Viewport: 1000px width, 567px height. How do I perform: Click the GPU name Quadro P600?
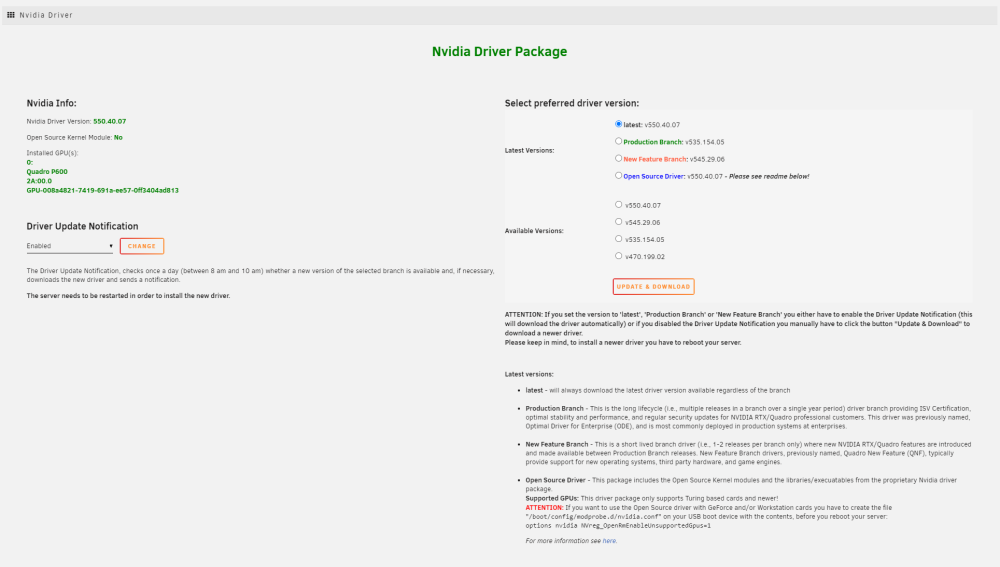[47, 172]
